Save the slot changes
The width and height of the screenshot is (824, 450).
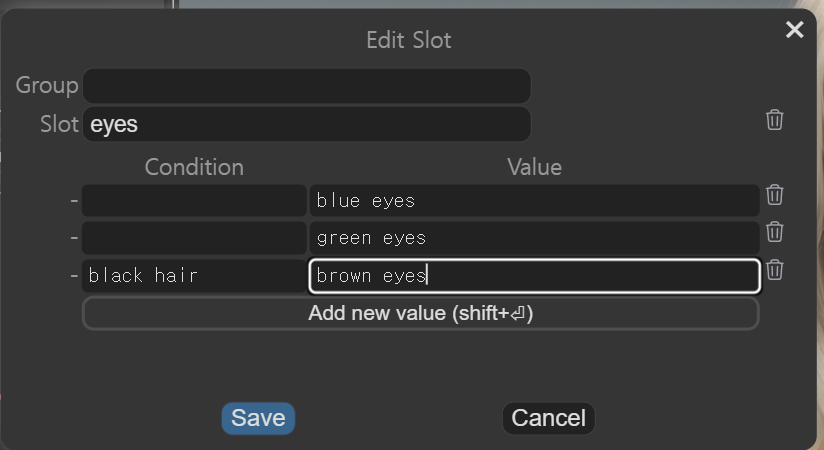pyautogui.click(x=258, y=418)
